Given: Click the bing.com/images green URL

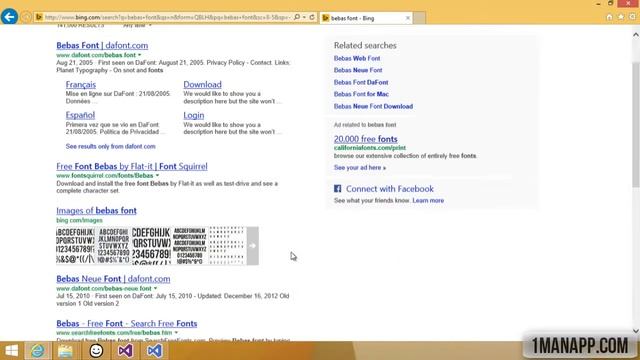Looking at the screenshot, I should click(79, 220).
